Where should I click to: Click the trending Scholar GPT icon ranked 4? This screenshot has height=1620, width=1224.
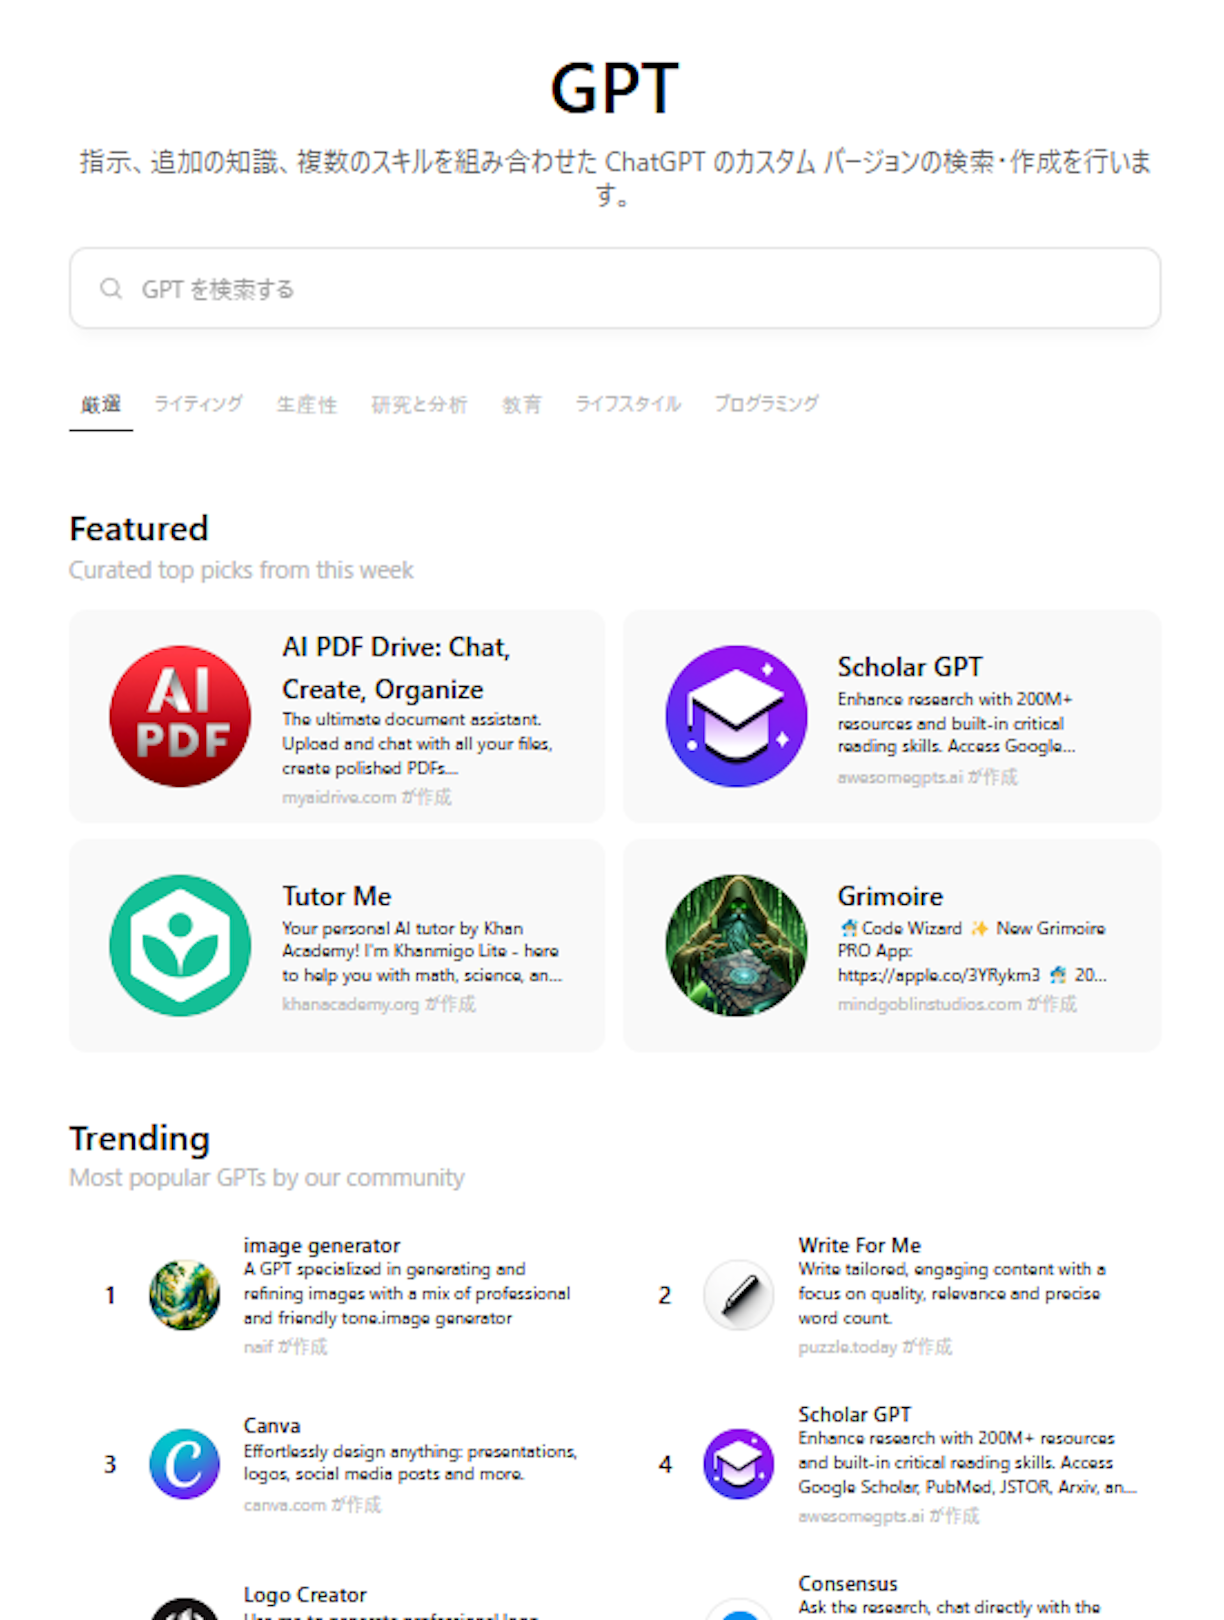tap(738, 1464)
